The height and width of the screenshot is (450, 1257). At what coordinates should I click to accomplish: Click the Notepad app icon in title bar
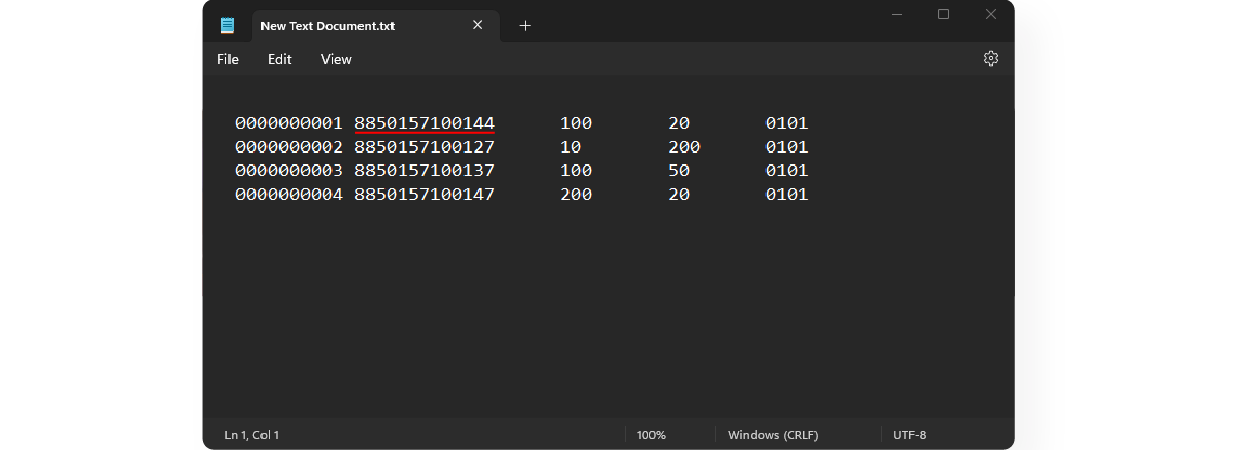228,26
